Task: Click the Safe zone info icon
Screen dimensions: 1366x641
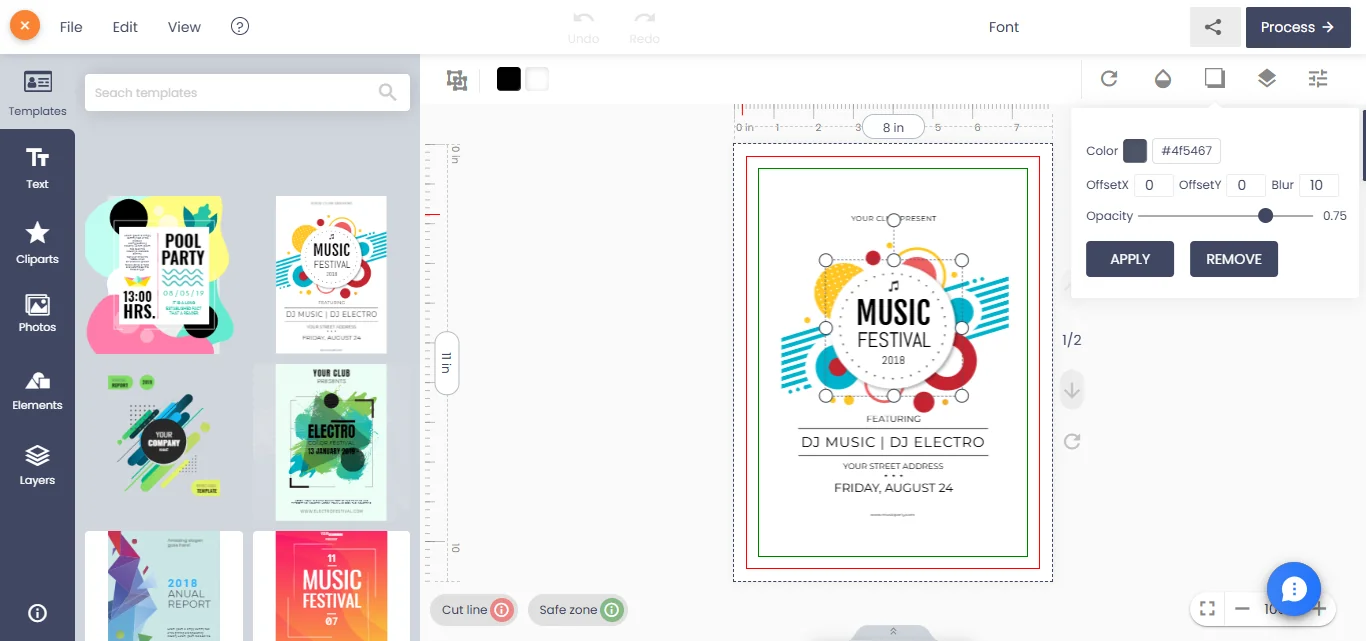Action: pos(612,610)
